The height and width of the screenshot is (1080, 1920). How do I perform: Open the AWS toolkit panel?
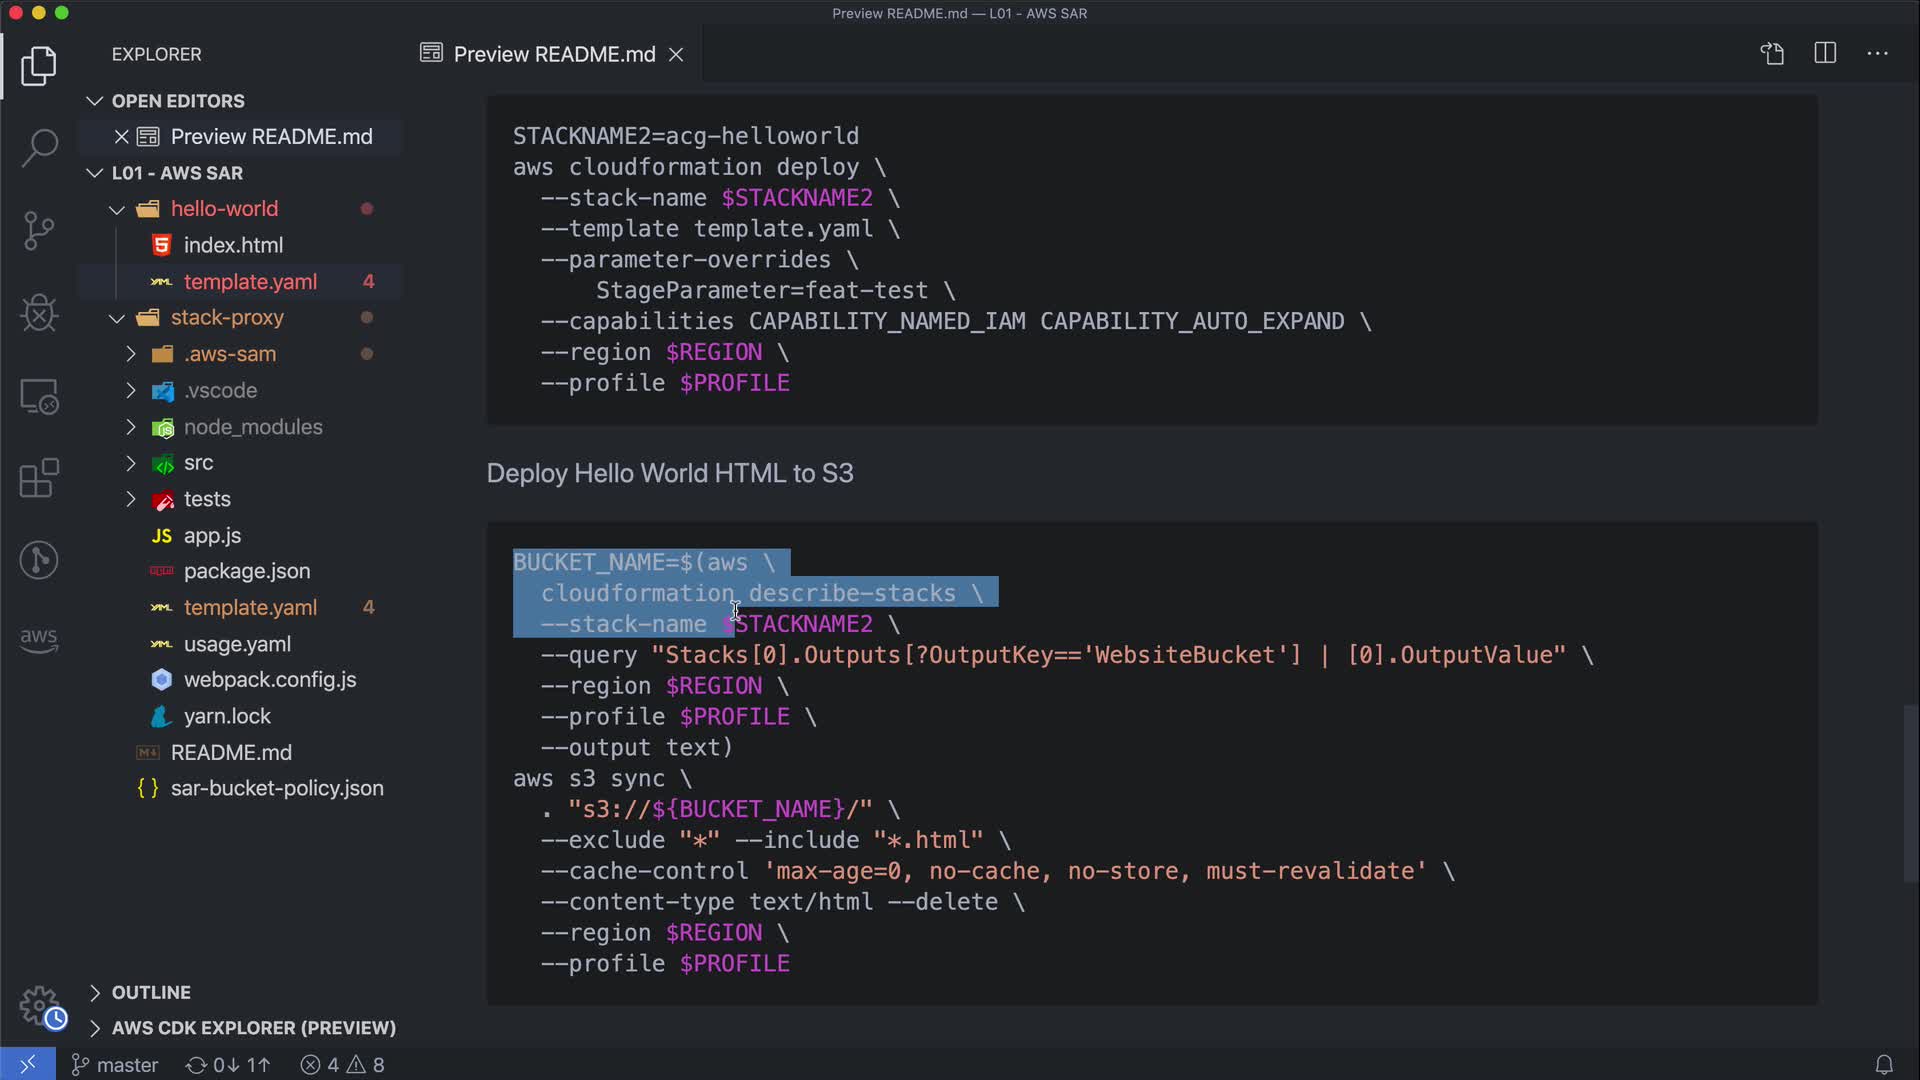39,639
